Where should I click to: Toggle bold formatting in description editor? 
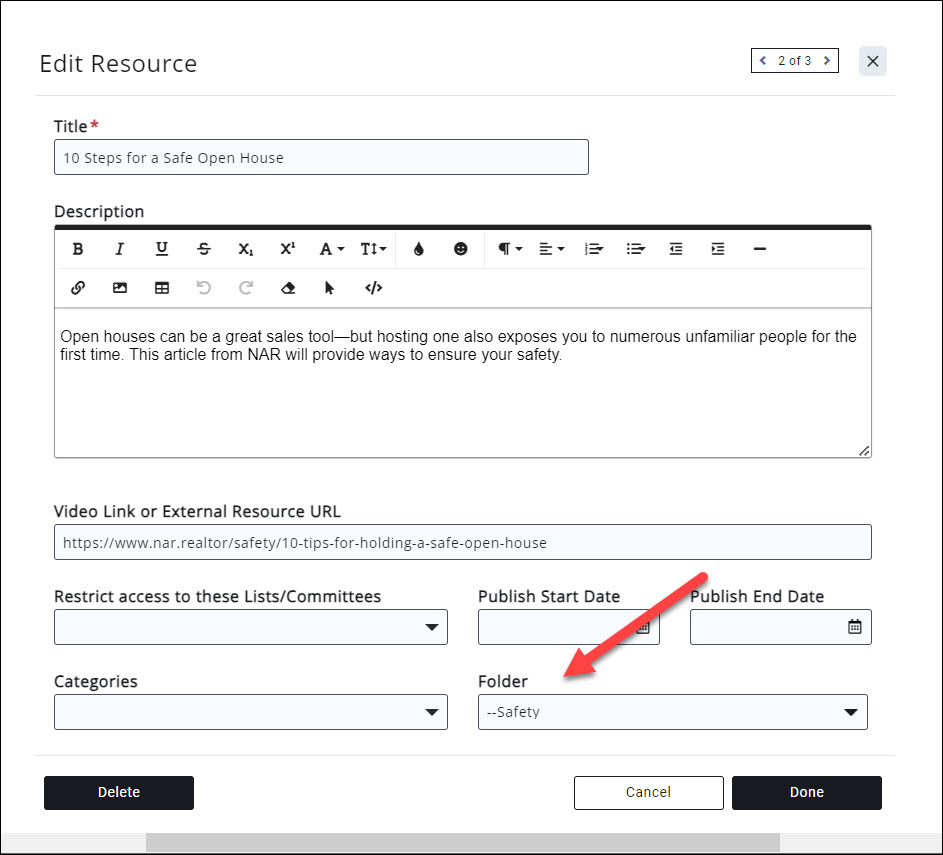tap(78, 249)
